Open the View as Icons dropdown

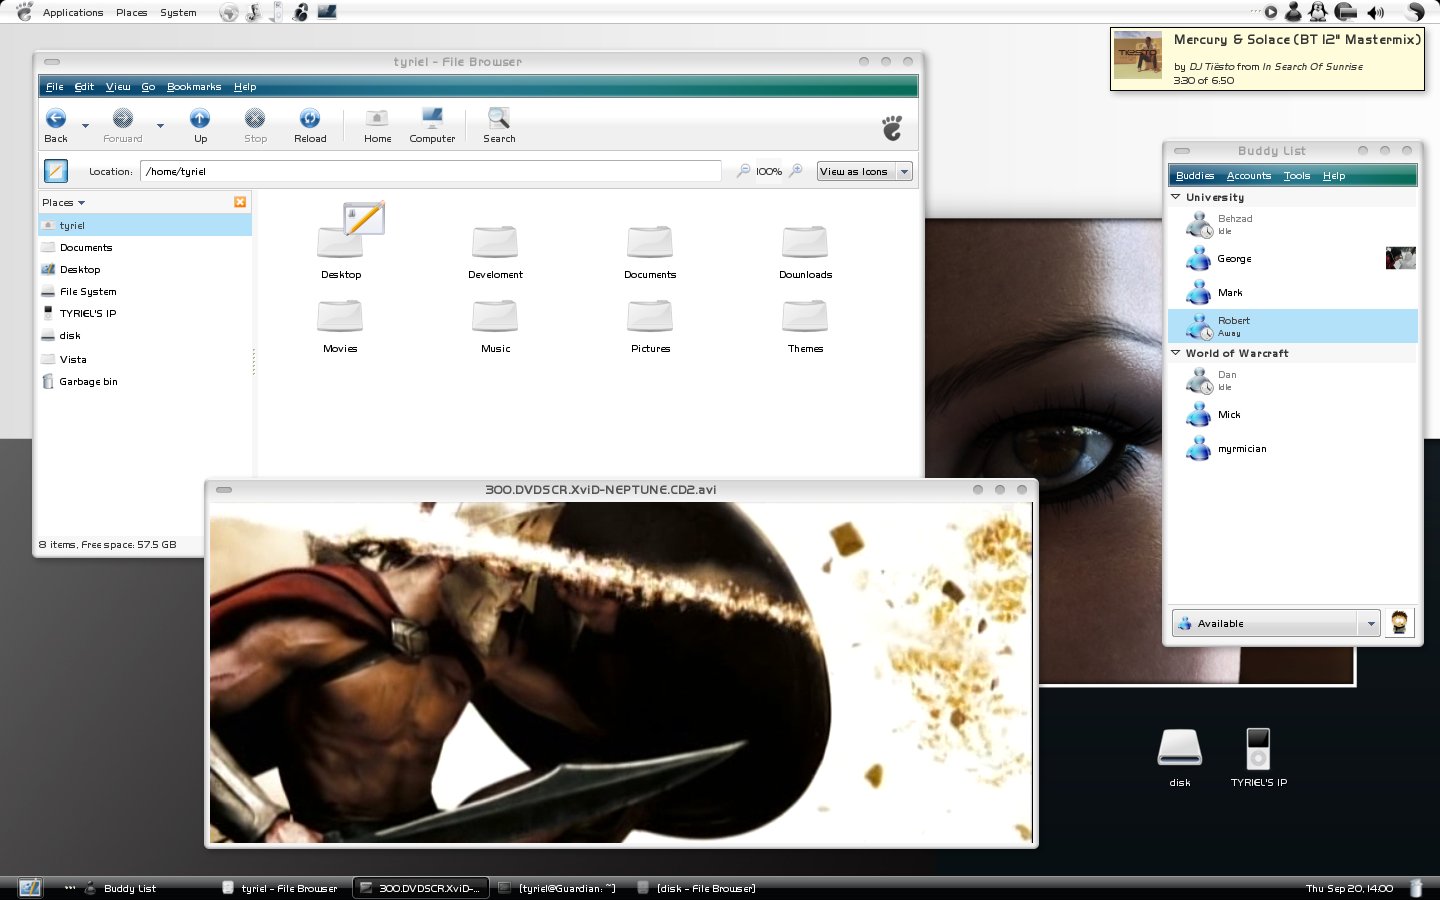pos(864,171)
